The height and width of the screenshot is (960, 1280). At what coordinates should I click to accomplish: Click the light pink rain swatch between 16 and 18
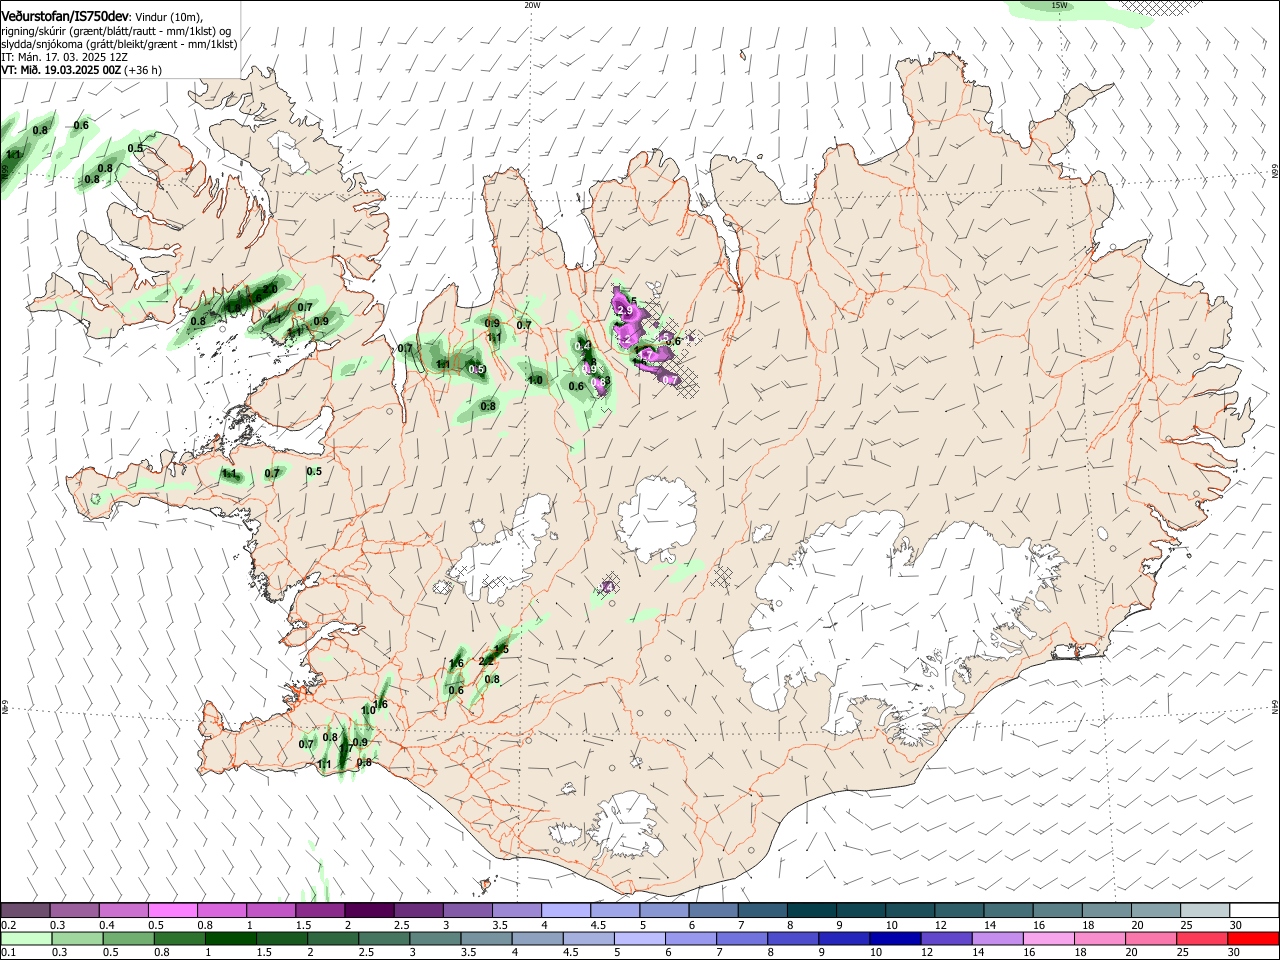point(1047,938)
